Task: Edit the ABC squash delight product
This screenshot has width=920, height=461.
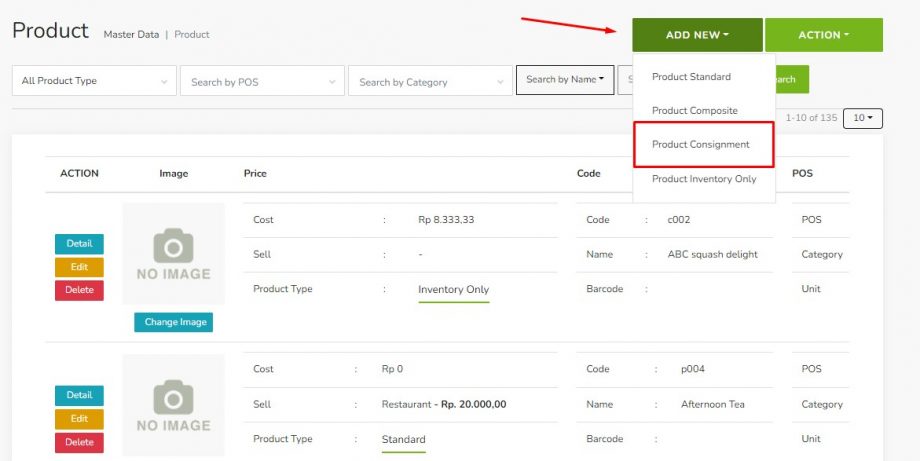Action: coord(79,267)
